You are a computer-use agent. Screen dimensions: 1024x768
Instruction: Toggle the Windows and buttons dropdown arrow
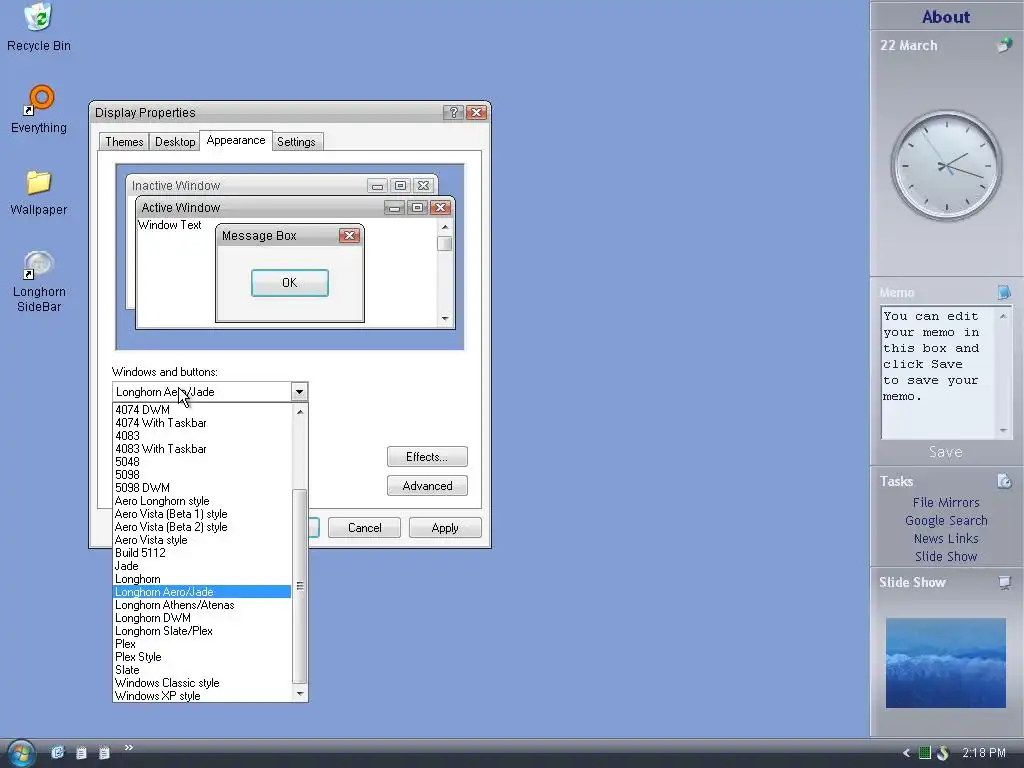(x=299, y=392)
